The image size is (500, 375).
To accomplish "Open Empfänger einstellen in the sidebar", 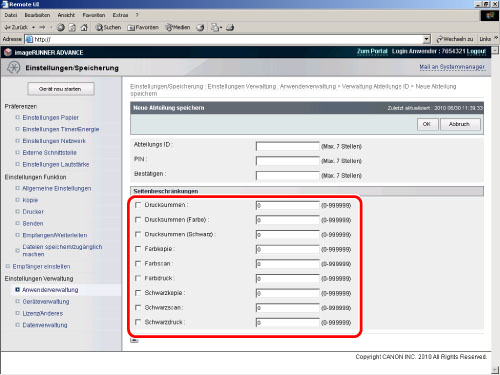I will (x=41, y=266).
